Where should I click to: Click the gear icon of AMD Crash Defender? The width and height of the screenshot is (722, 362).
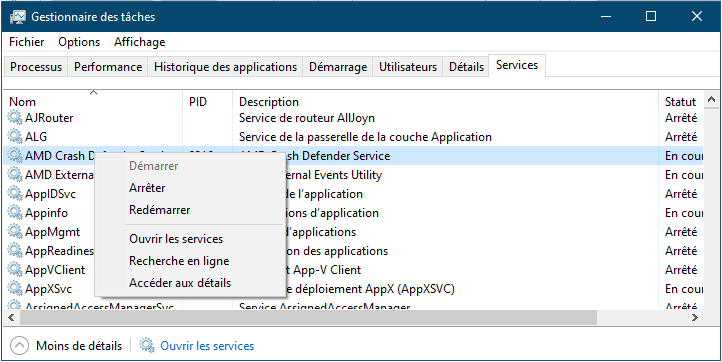click(x=15, y=156)
